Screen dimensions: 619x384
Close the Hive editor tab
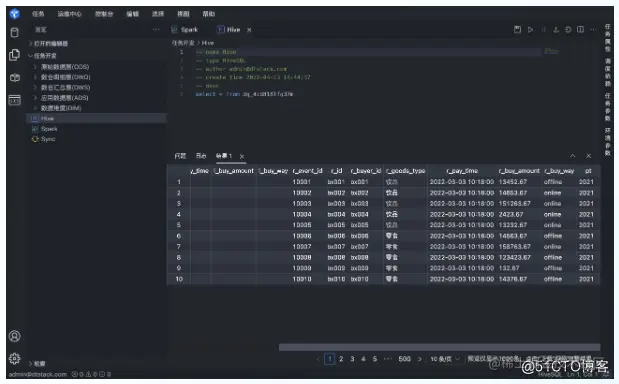[249, 30]
